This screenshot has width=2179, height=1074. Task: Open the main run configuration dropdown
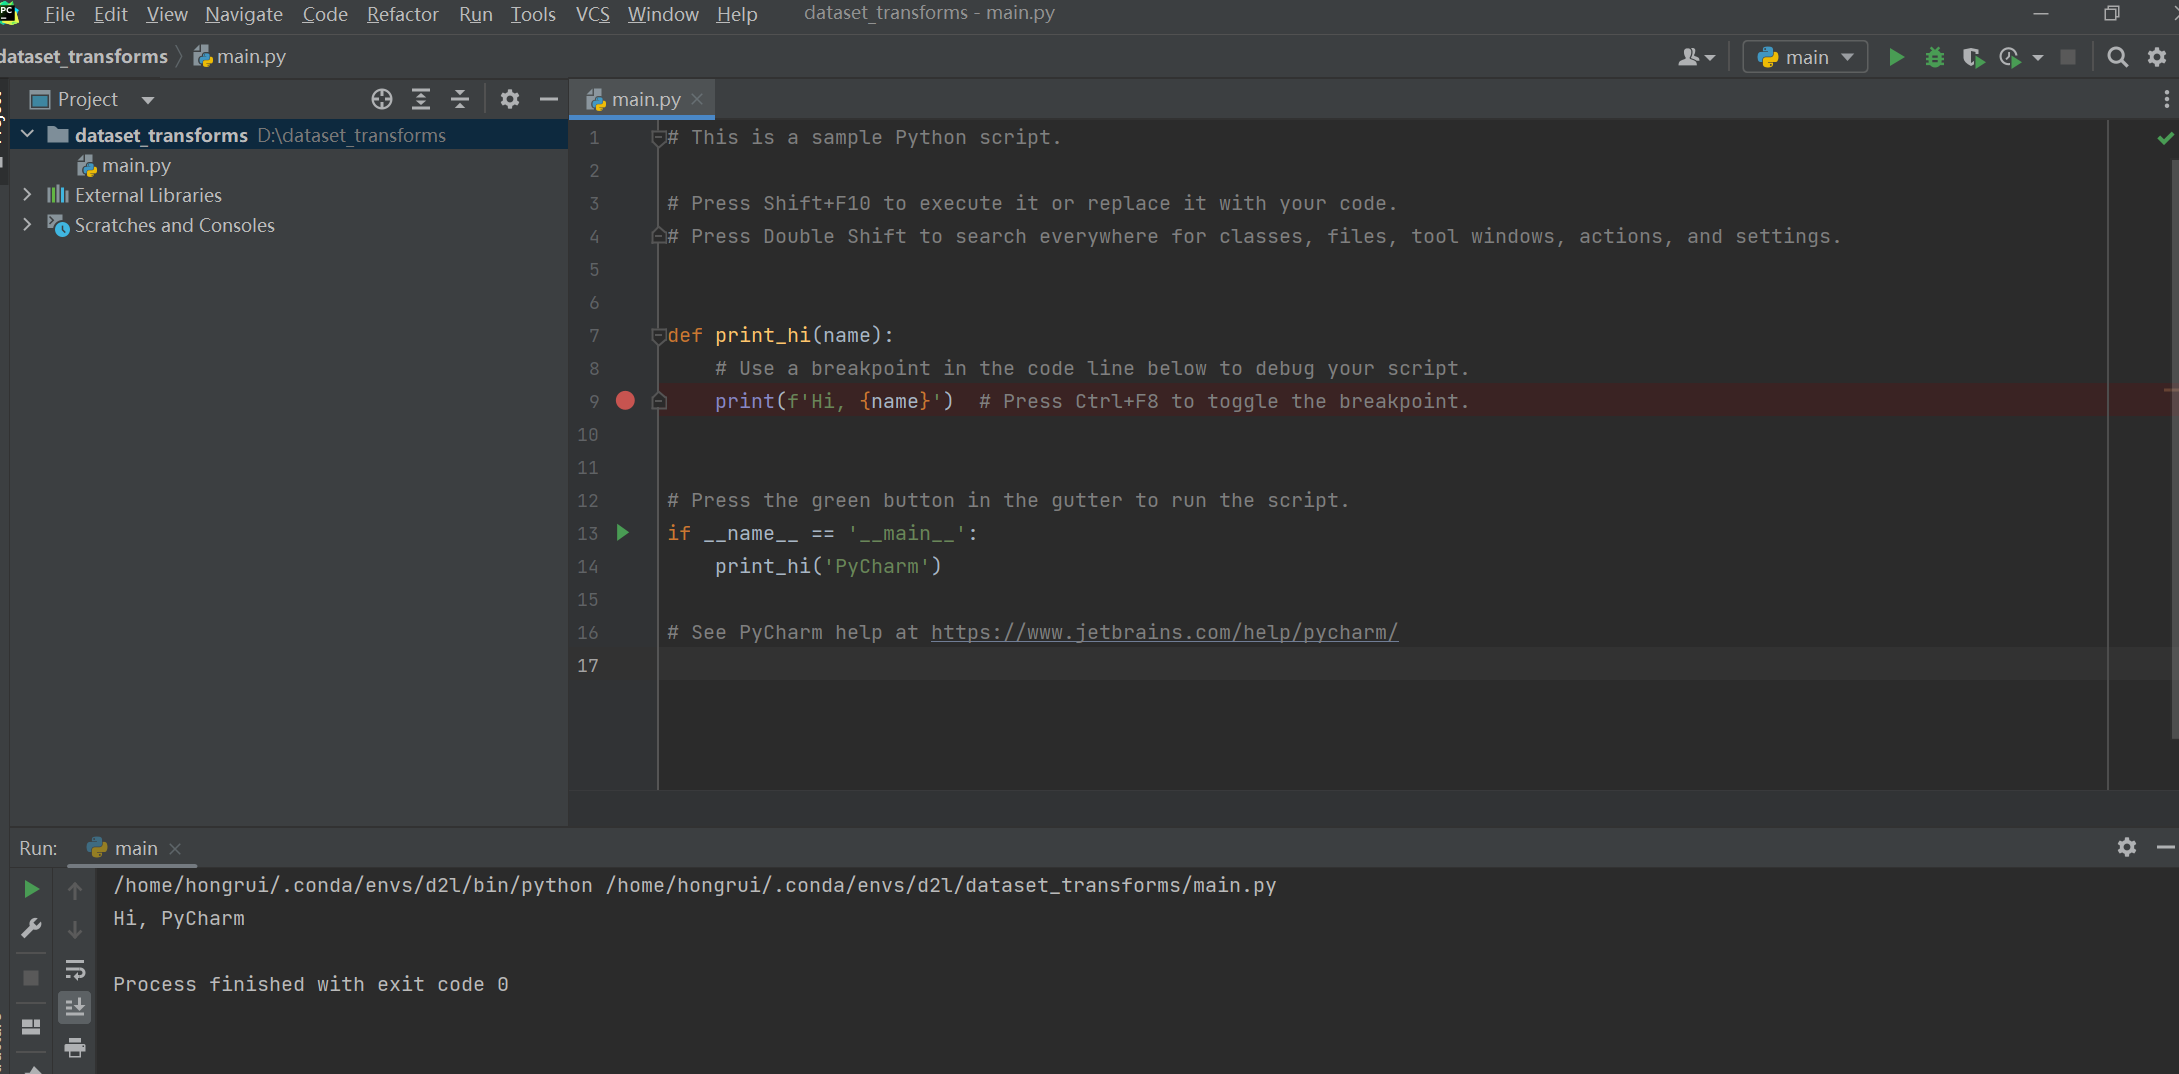pyautogui.click(x=1805, y=57)
